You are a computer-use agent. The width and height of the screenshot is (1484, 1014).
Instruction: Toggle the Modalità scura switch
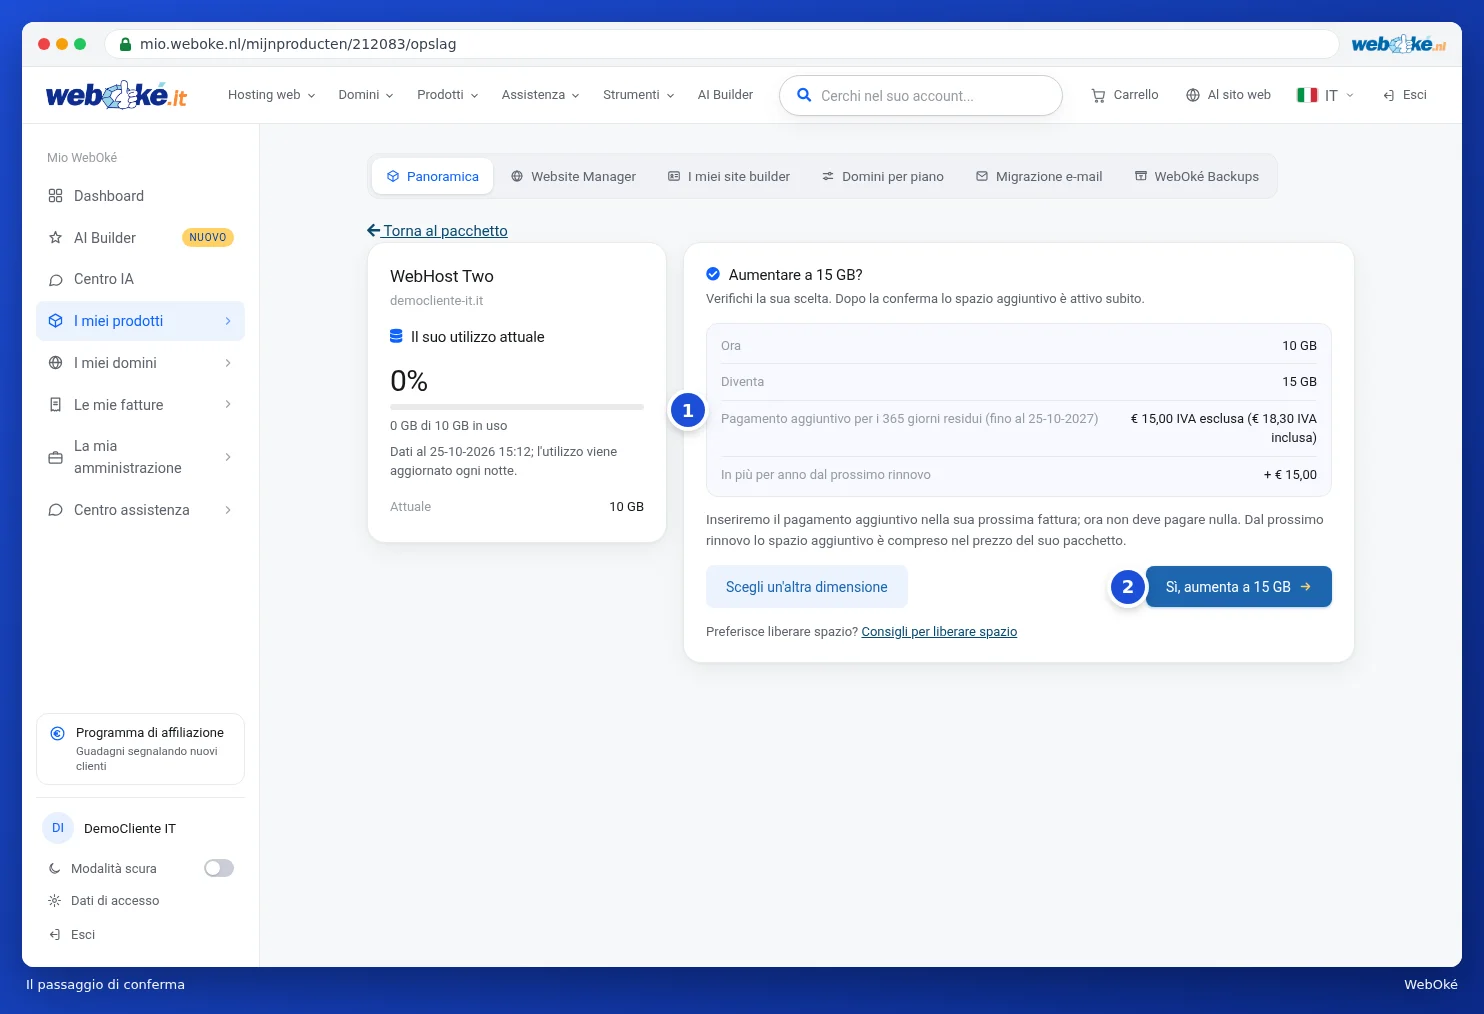point(219,868)
